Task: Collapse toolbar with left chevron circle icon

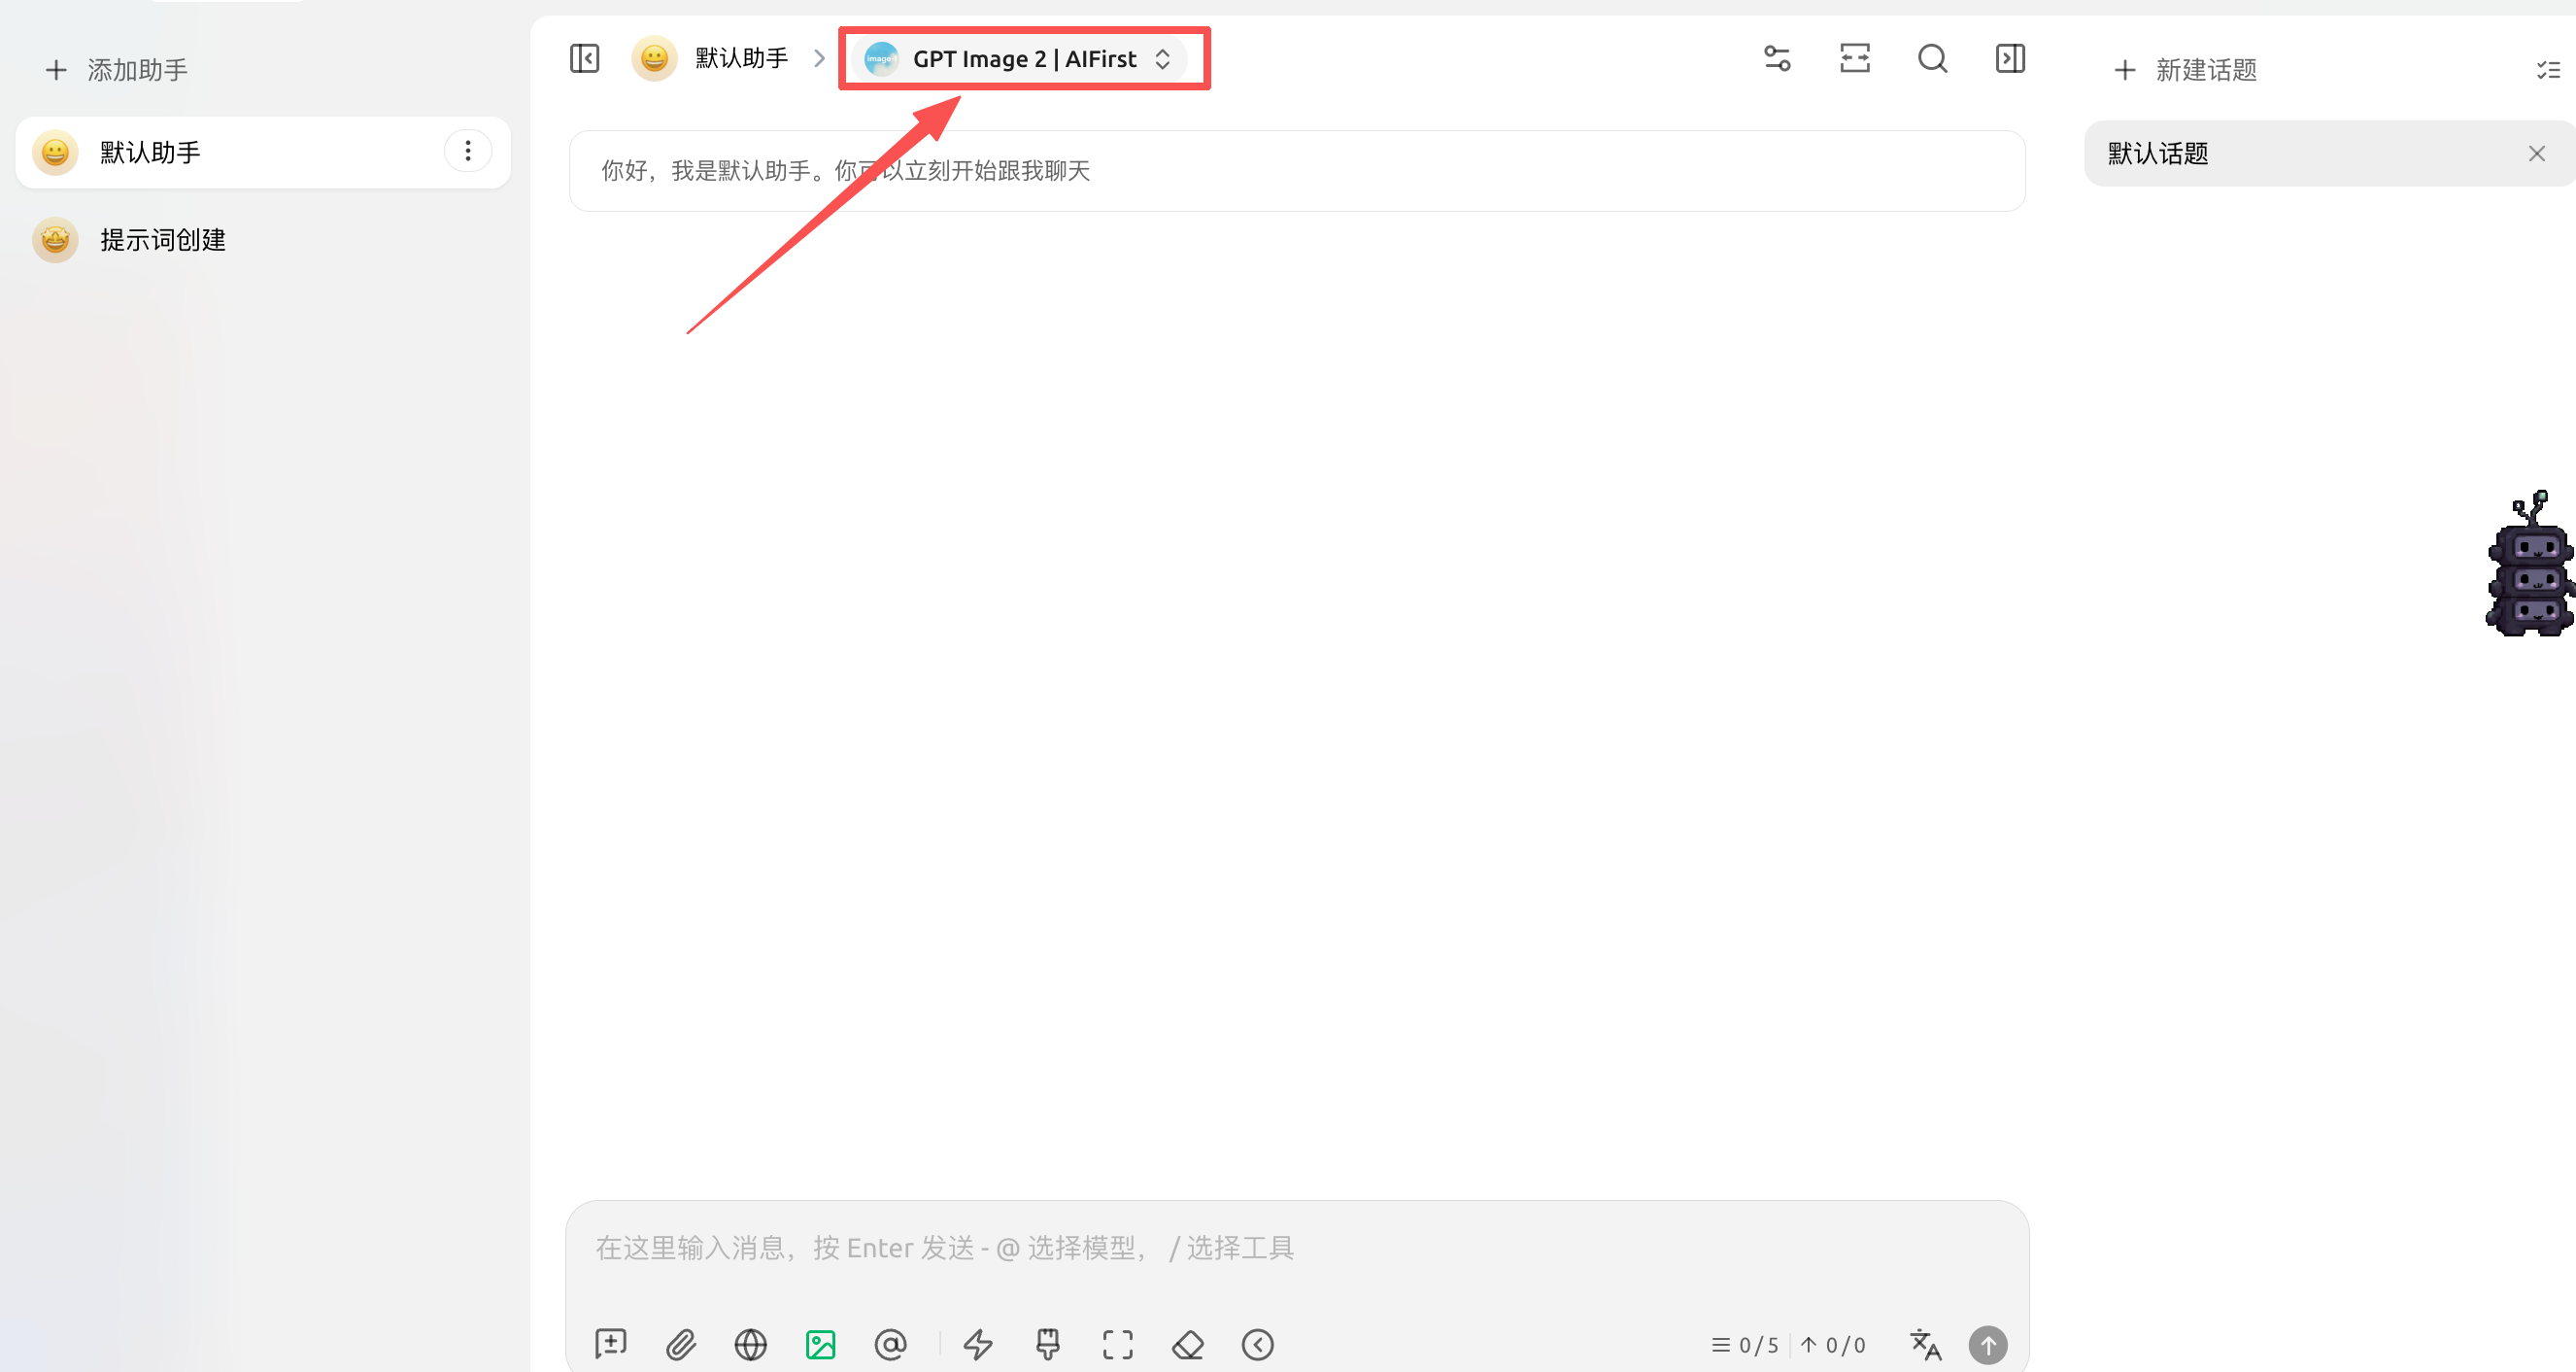Action: point(1257,1344)
